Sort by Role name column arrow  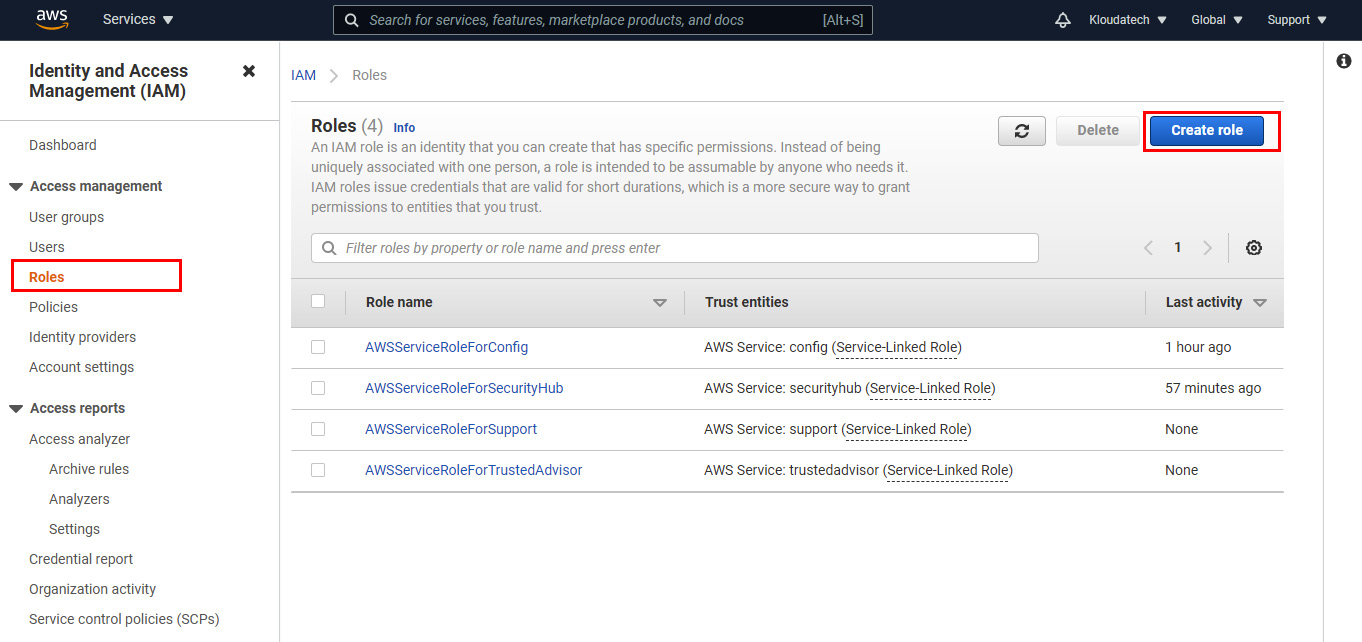tap(659, 303)
